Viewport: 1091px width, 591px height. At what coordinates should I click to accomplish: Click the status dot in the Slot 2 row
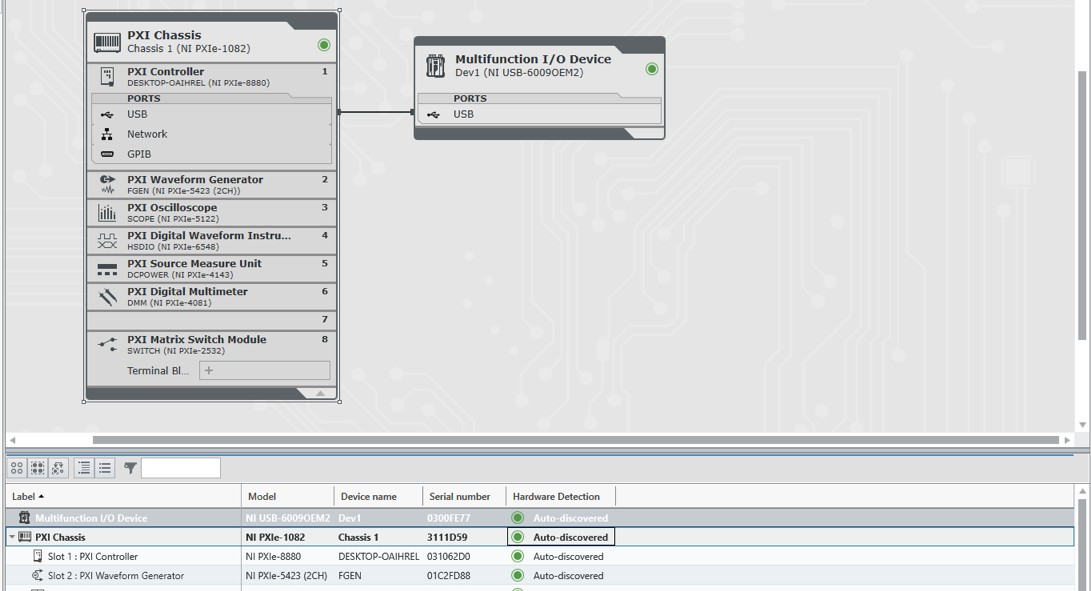517,576
